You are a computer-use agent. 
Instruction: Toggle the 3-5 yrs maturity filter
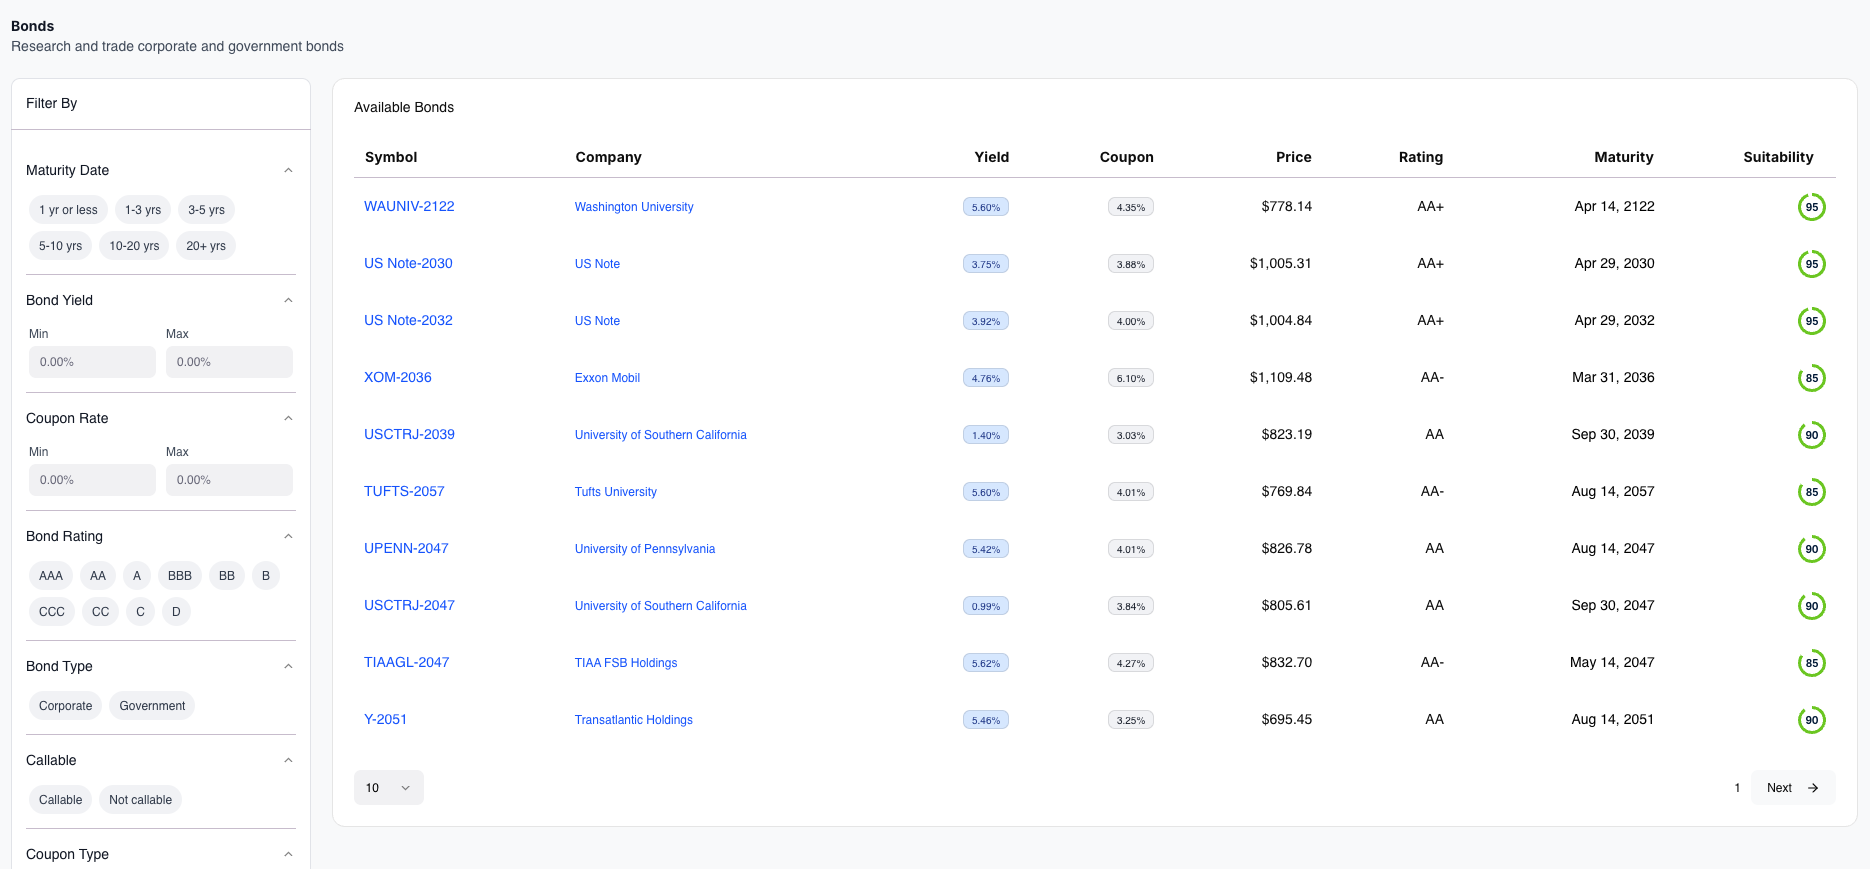206,210
